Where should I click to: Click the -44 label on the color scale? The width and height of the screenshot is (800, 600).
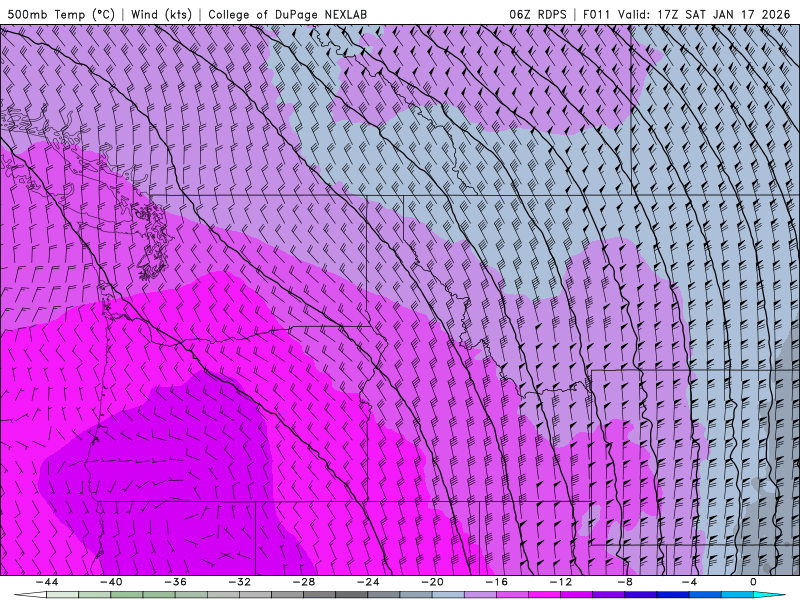pyautogui.click(x=47, y=582)
